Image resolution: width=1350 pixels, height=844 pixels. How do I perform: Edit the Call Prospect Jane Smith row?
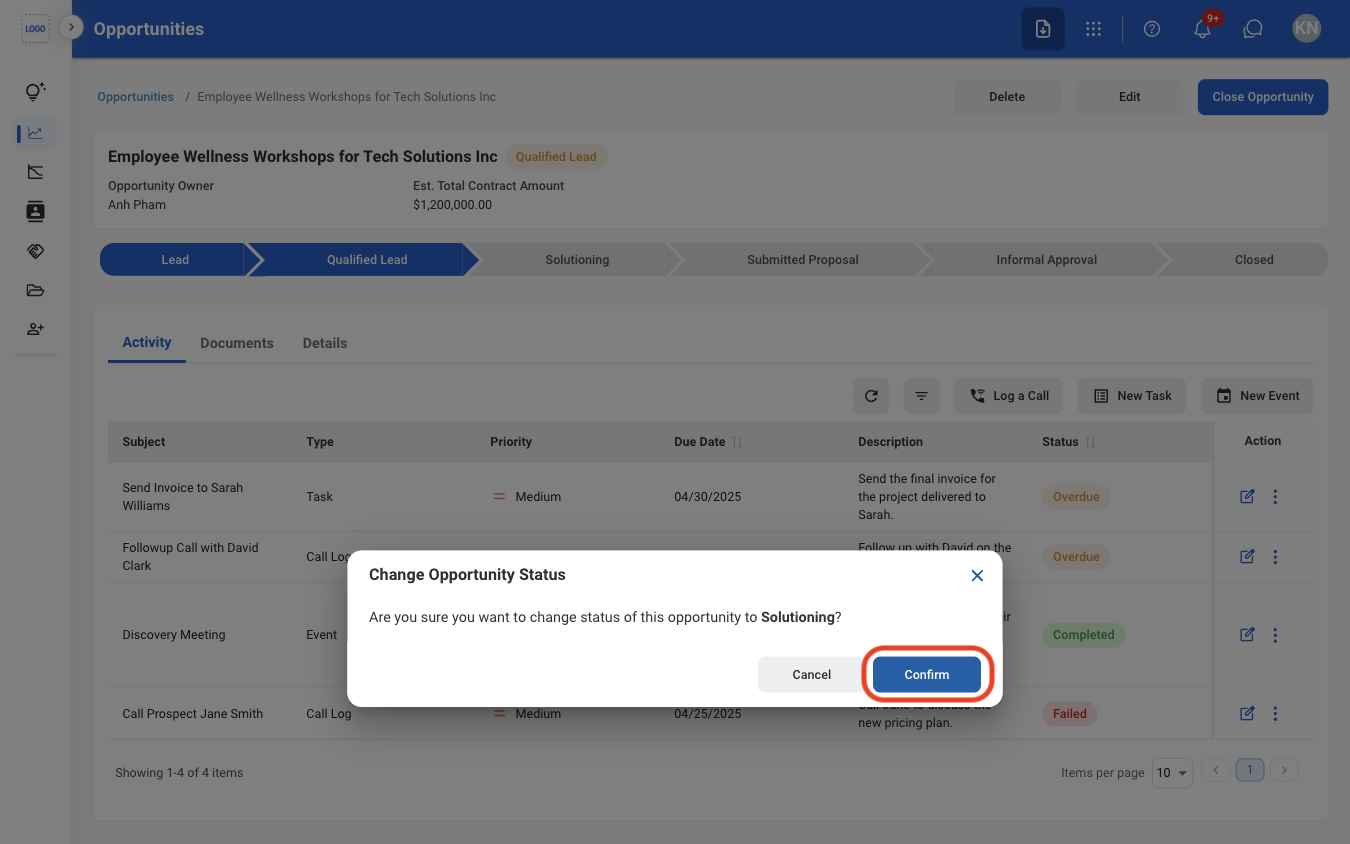coord(1247,714)
